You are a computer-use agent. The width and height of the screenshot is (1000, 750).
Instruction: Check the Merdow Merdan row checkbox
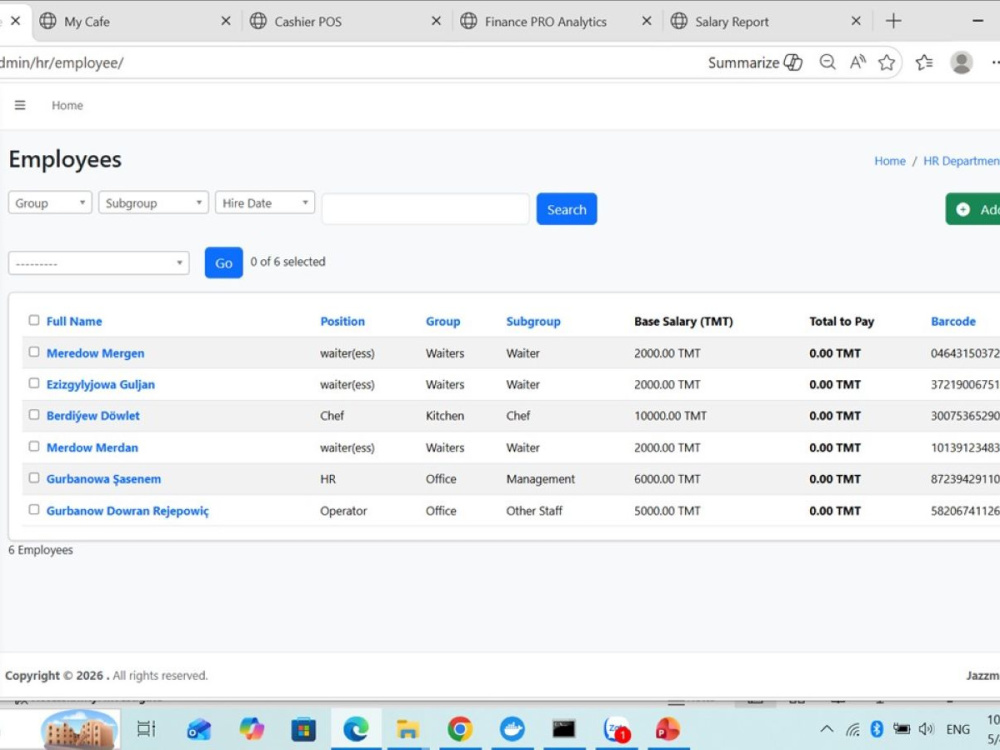click(34, 446)
